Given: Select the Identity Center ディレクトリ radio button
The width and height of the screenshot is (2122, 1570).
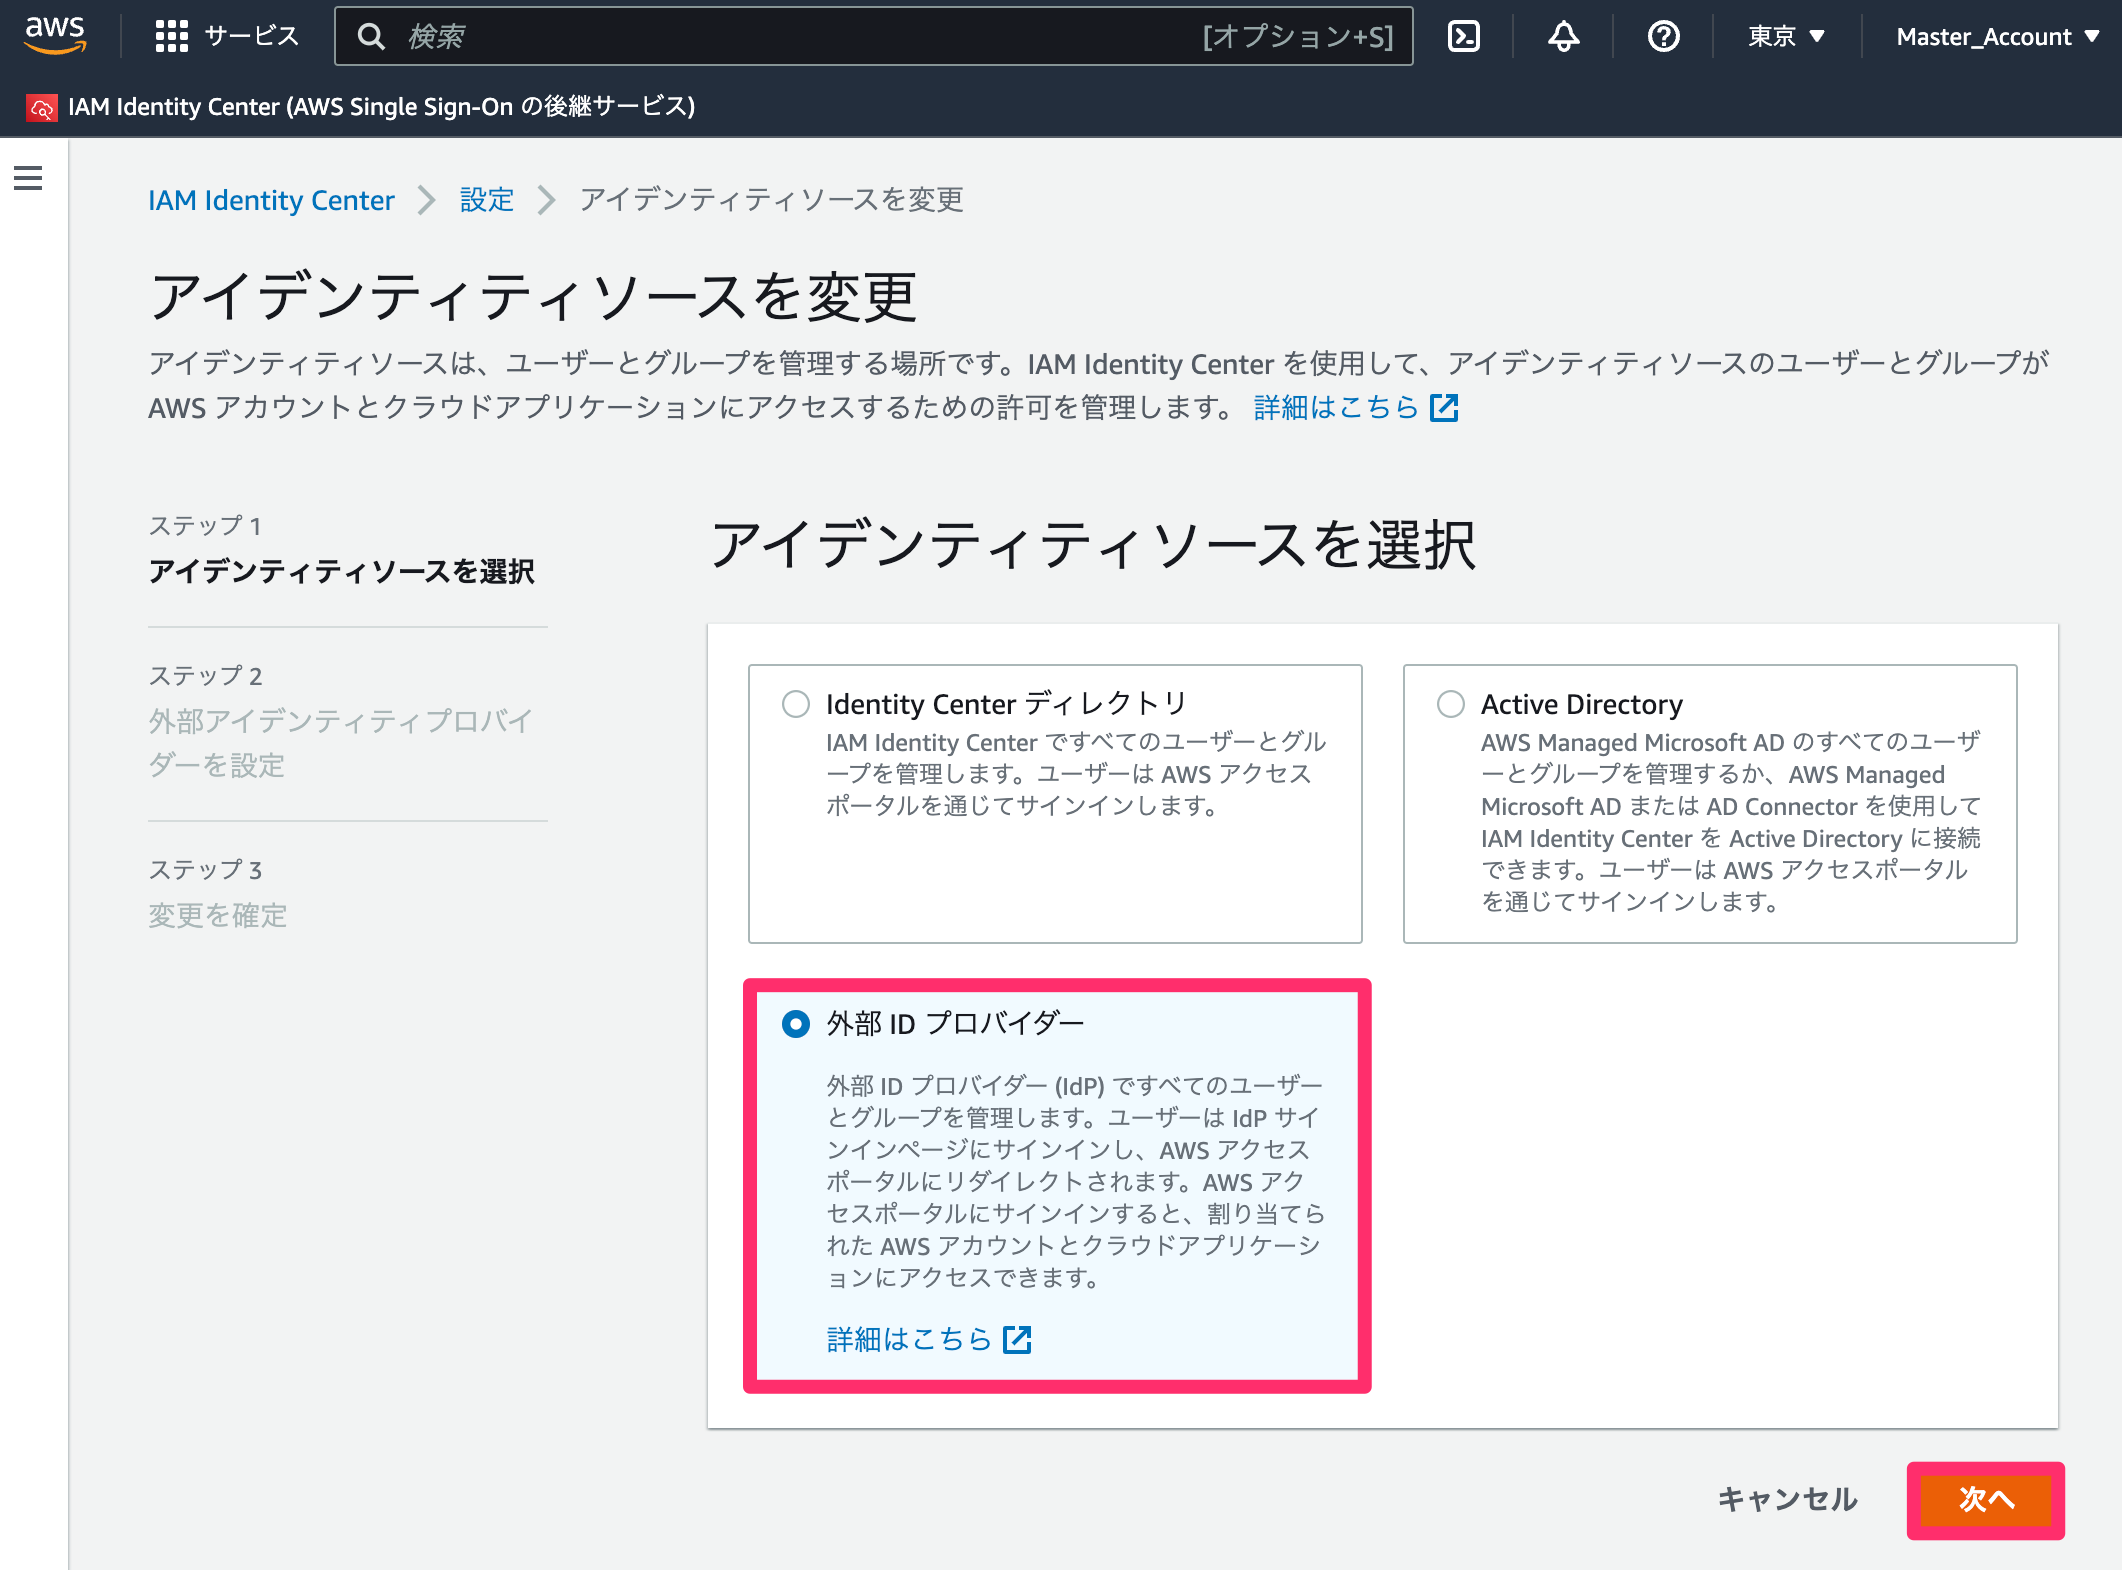Looking at the screenshot, I should click(x=796, y=704).
